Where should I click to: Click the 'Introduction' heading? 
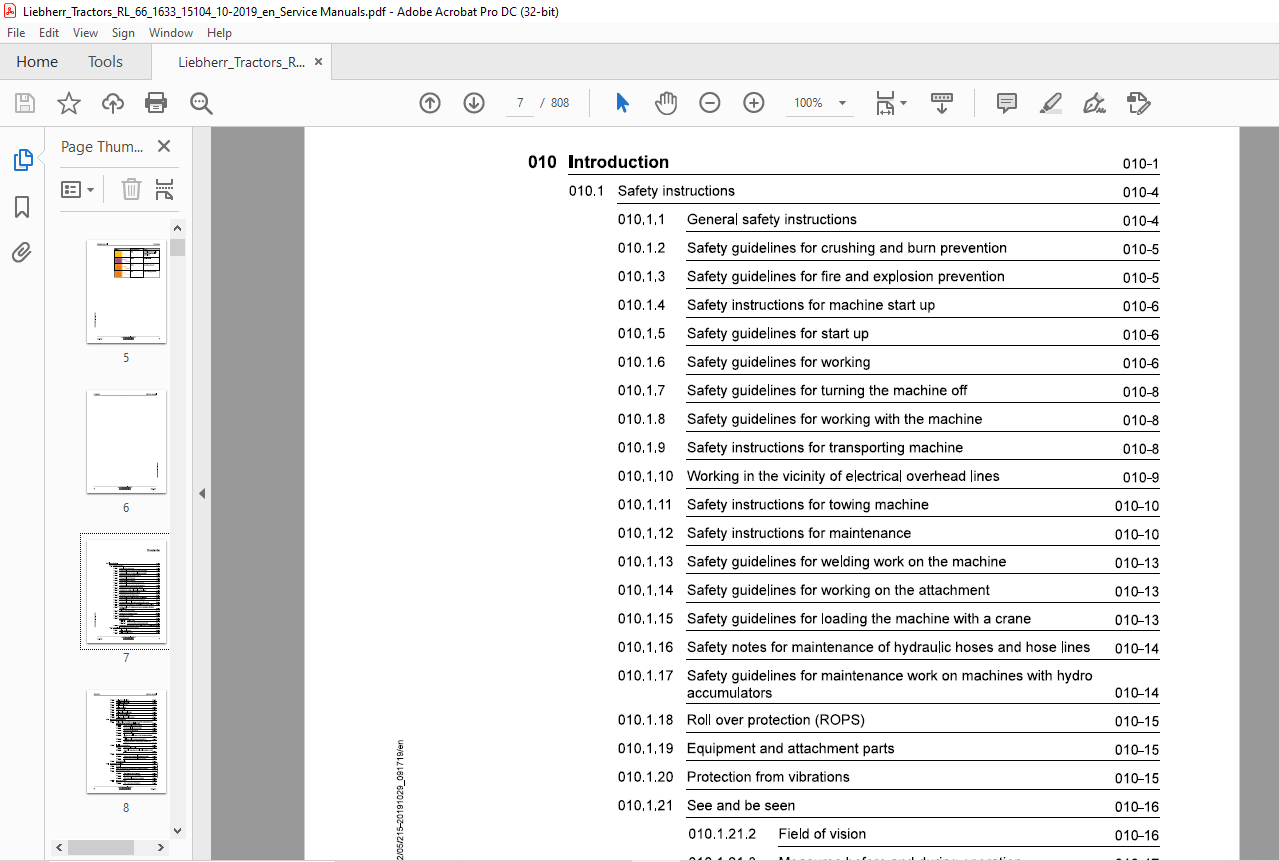pos(619,162)
